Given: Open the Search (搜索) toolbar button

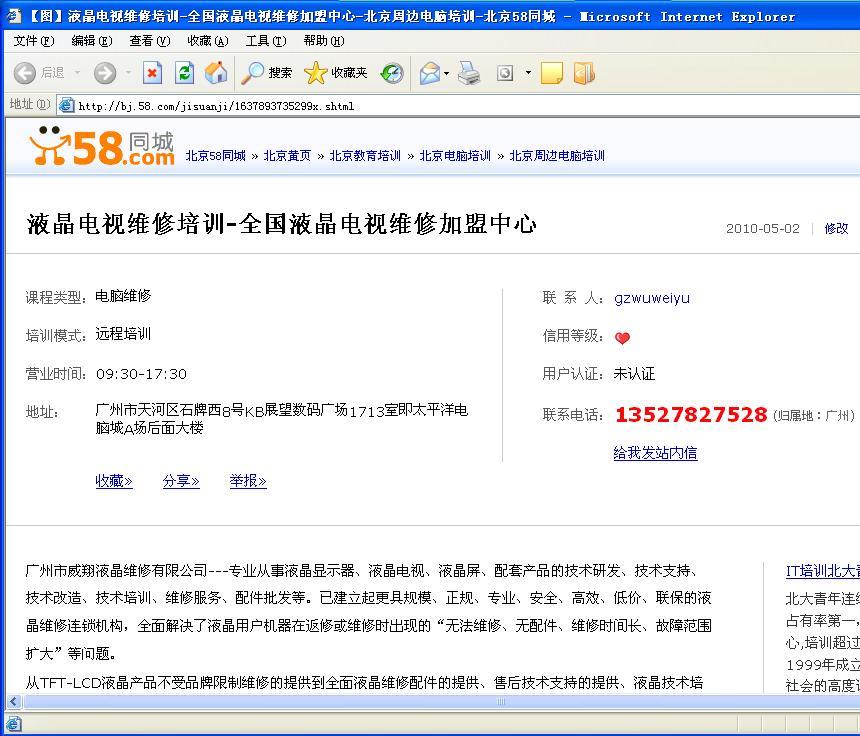Looking at the screenshot, I should click(x=268, y=73).
